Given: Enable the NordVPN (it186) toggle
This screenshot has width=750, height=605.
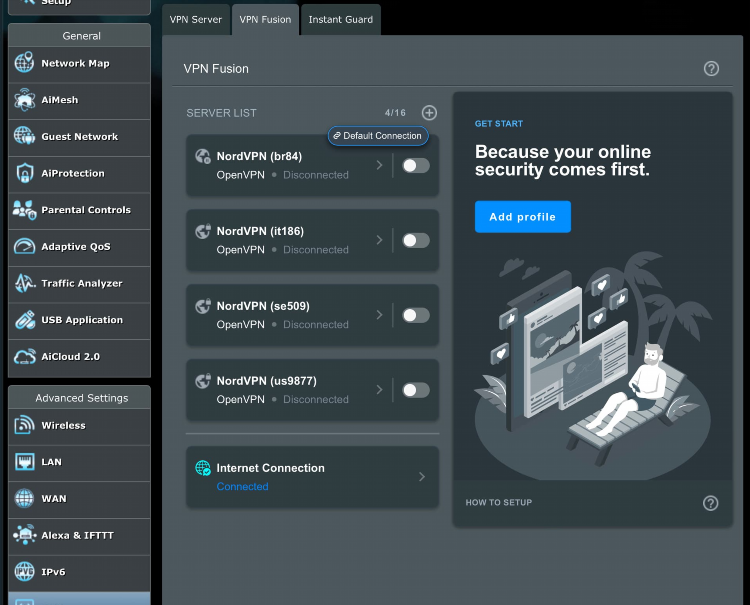Looking at the screenshot, I should point(416,240).
